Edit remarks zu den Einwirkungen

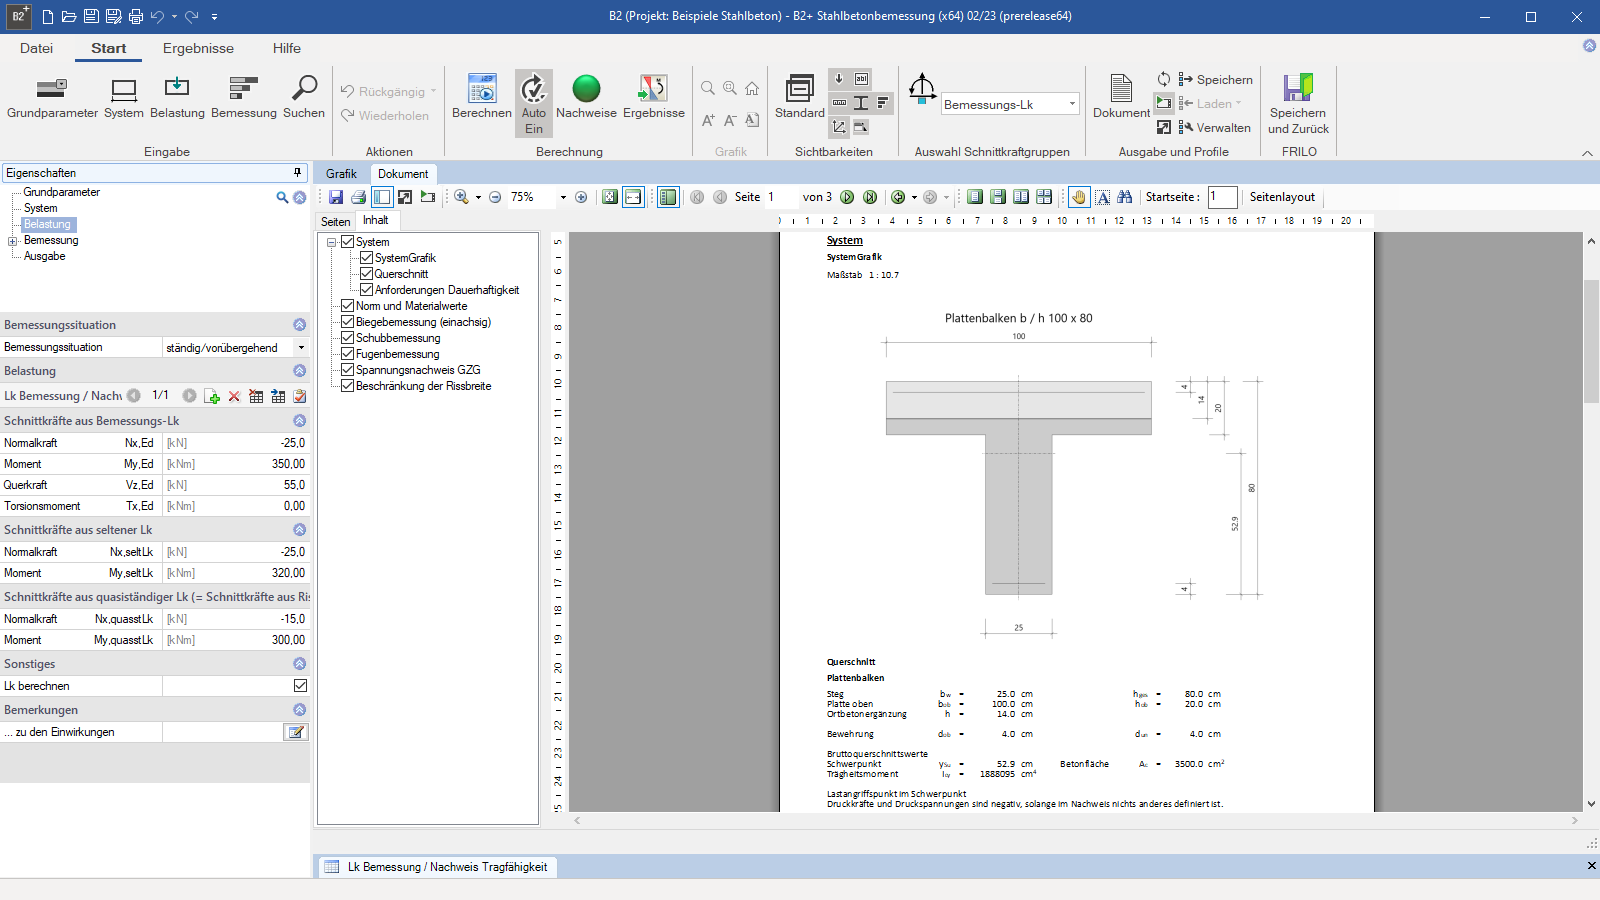coord(296,732)
